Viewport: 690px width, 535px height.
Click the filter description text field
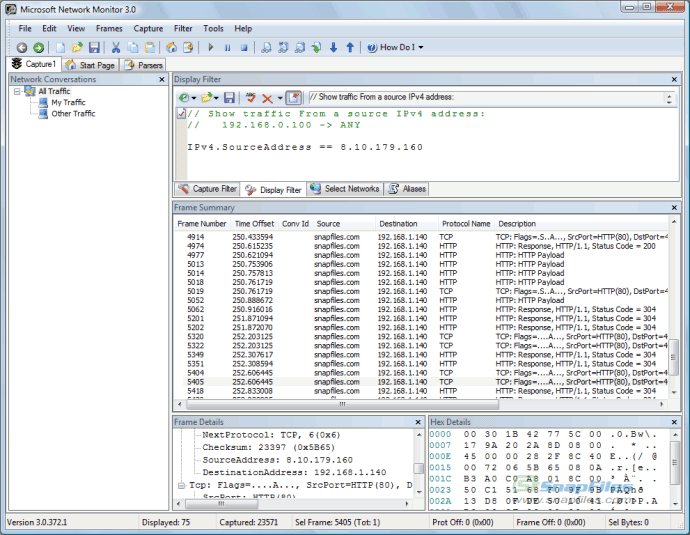[x=487, y=98]
